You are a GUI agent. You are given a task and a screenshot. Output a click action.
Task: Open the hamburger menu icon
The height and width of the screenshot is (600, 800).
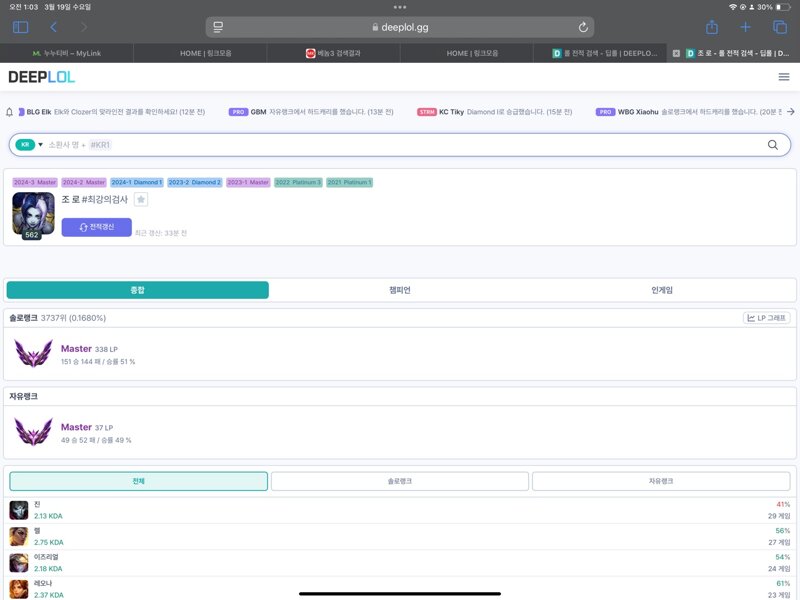[x=784, y=77]
